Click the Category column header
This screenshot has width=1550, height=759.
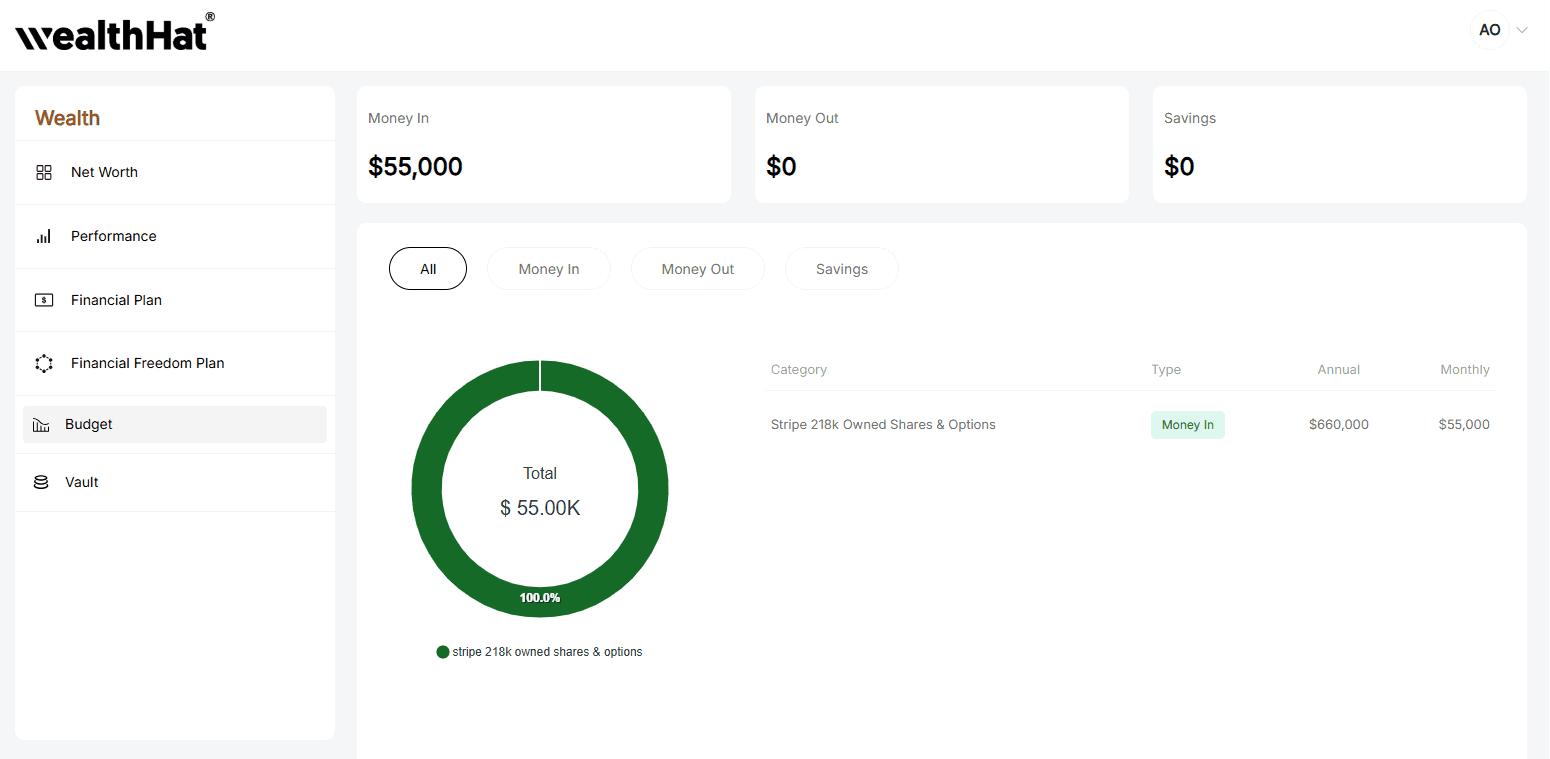(x=799, y=370)
